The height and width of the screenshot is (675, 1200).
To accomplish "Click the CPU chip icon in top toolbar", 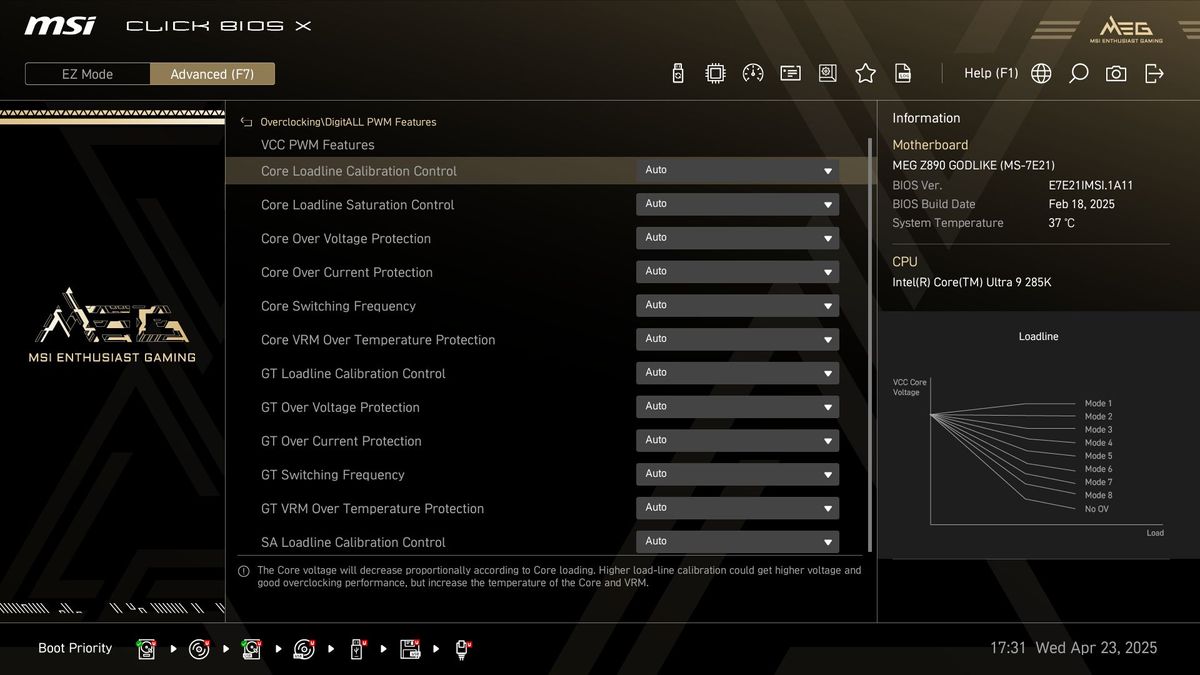I will pyautogui.click(x=715, y=73).
